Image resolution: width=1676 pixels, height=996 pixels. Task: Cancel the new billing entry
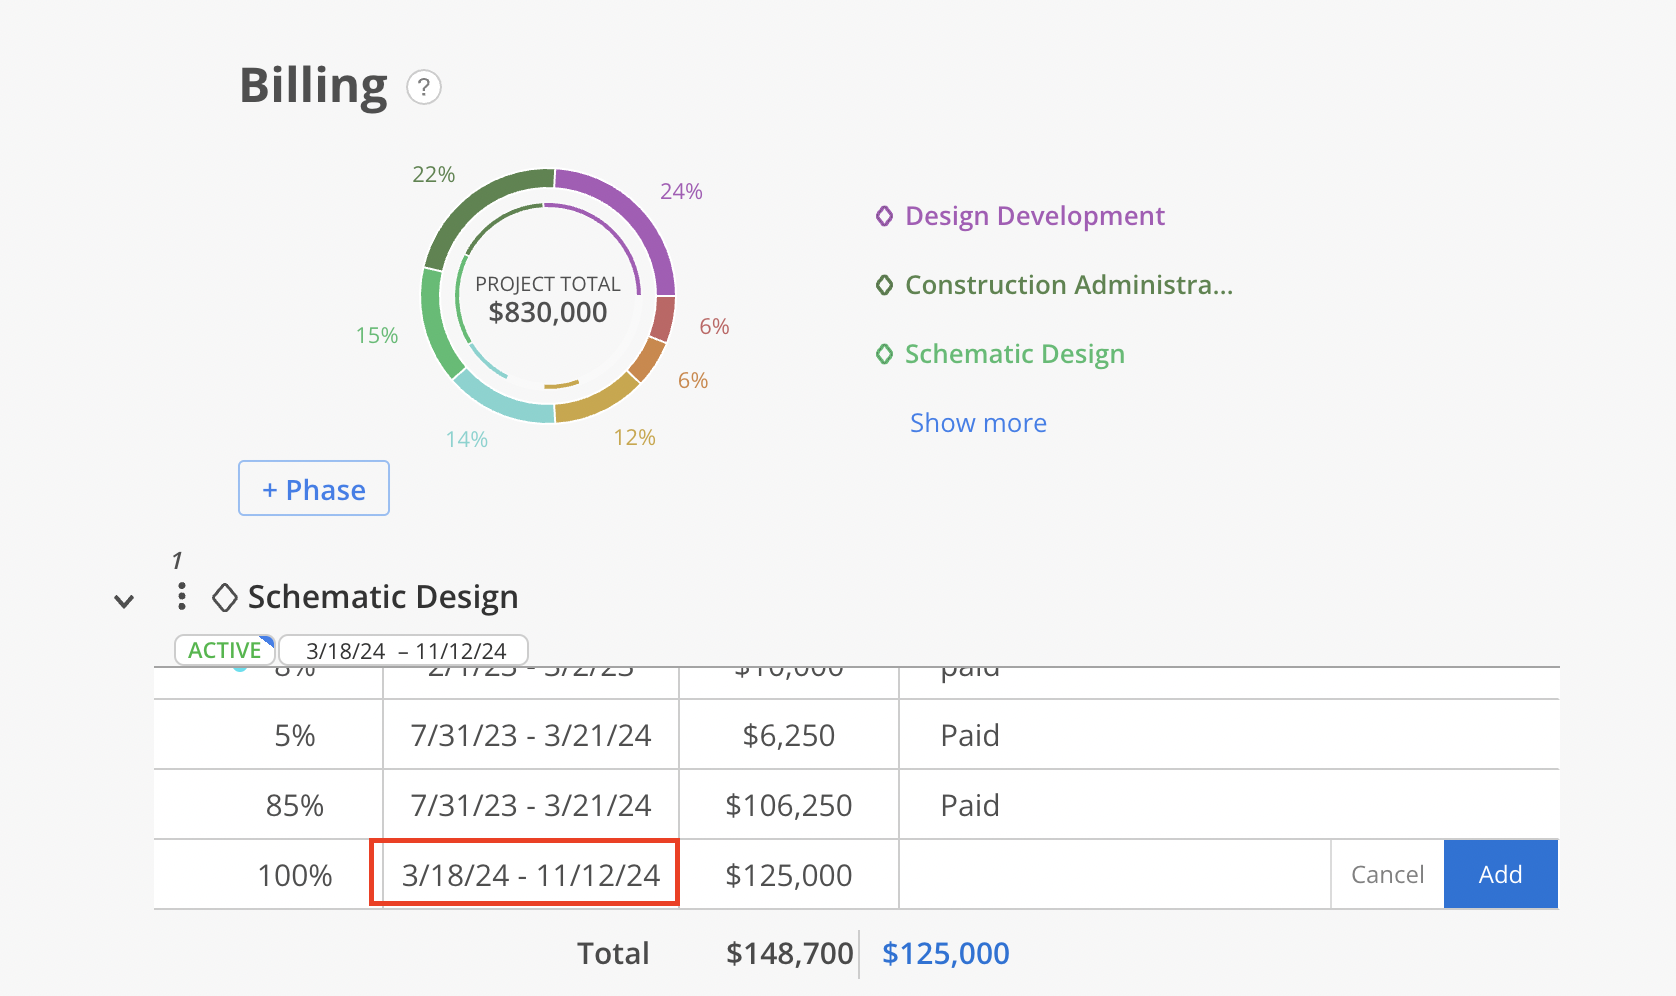click(x=1387, y=873)
